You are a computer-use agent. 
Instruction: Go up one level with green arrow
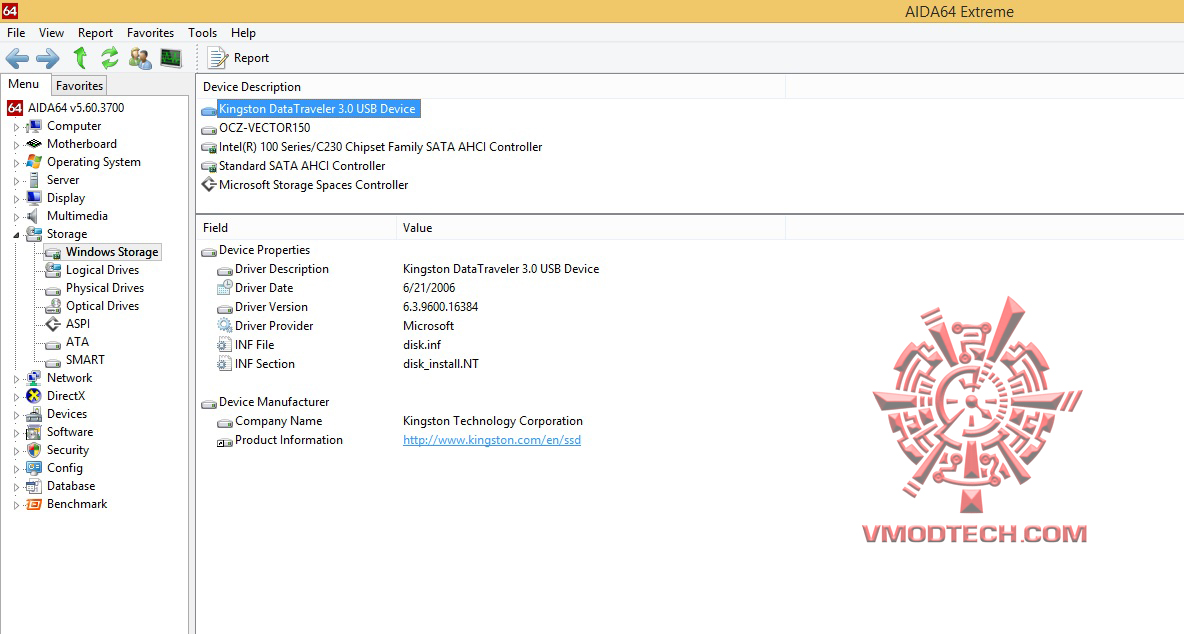pyautogui.click(x=80, y=58)
